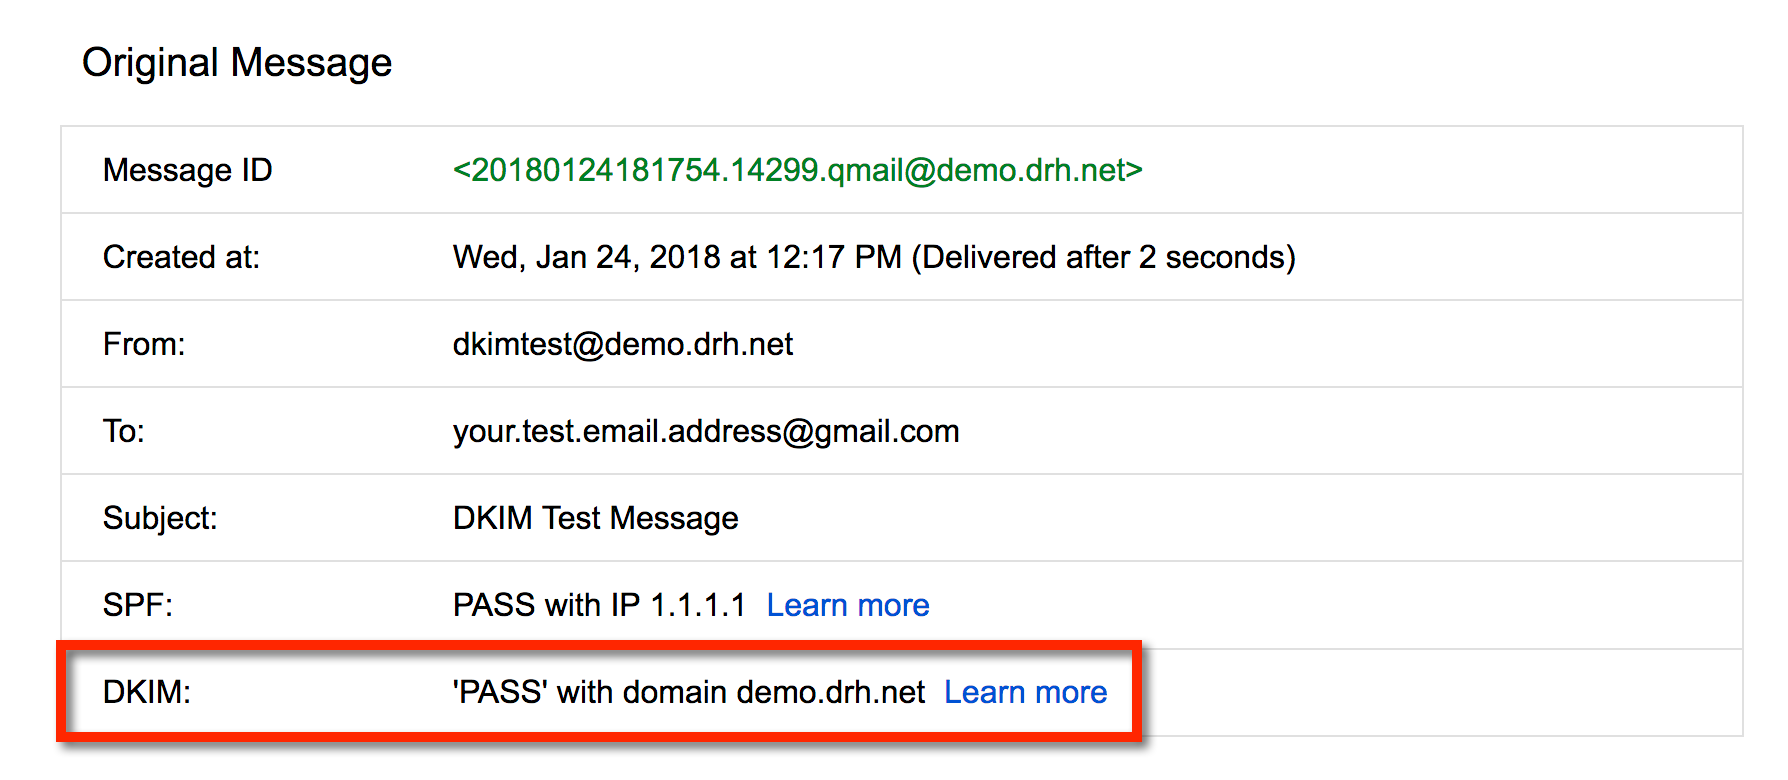Select recipient your.test.email.address@gmail.com
Image resolution: width=1788 pixels, height=780 pixels.
click(705, 431)
